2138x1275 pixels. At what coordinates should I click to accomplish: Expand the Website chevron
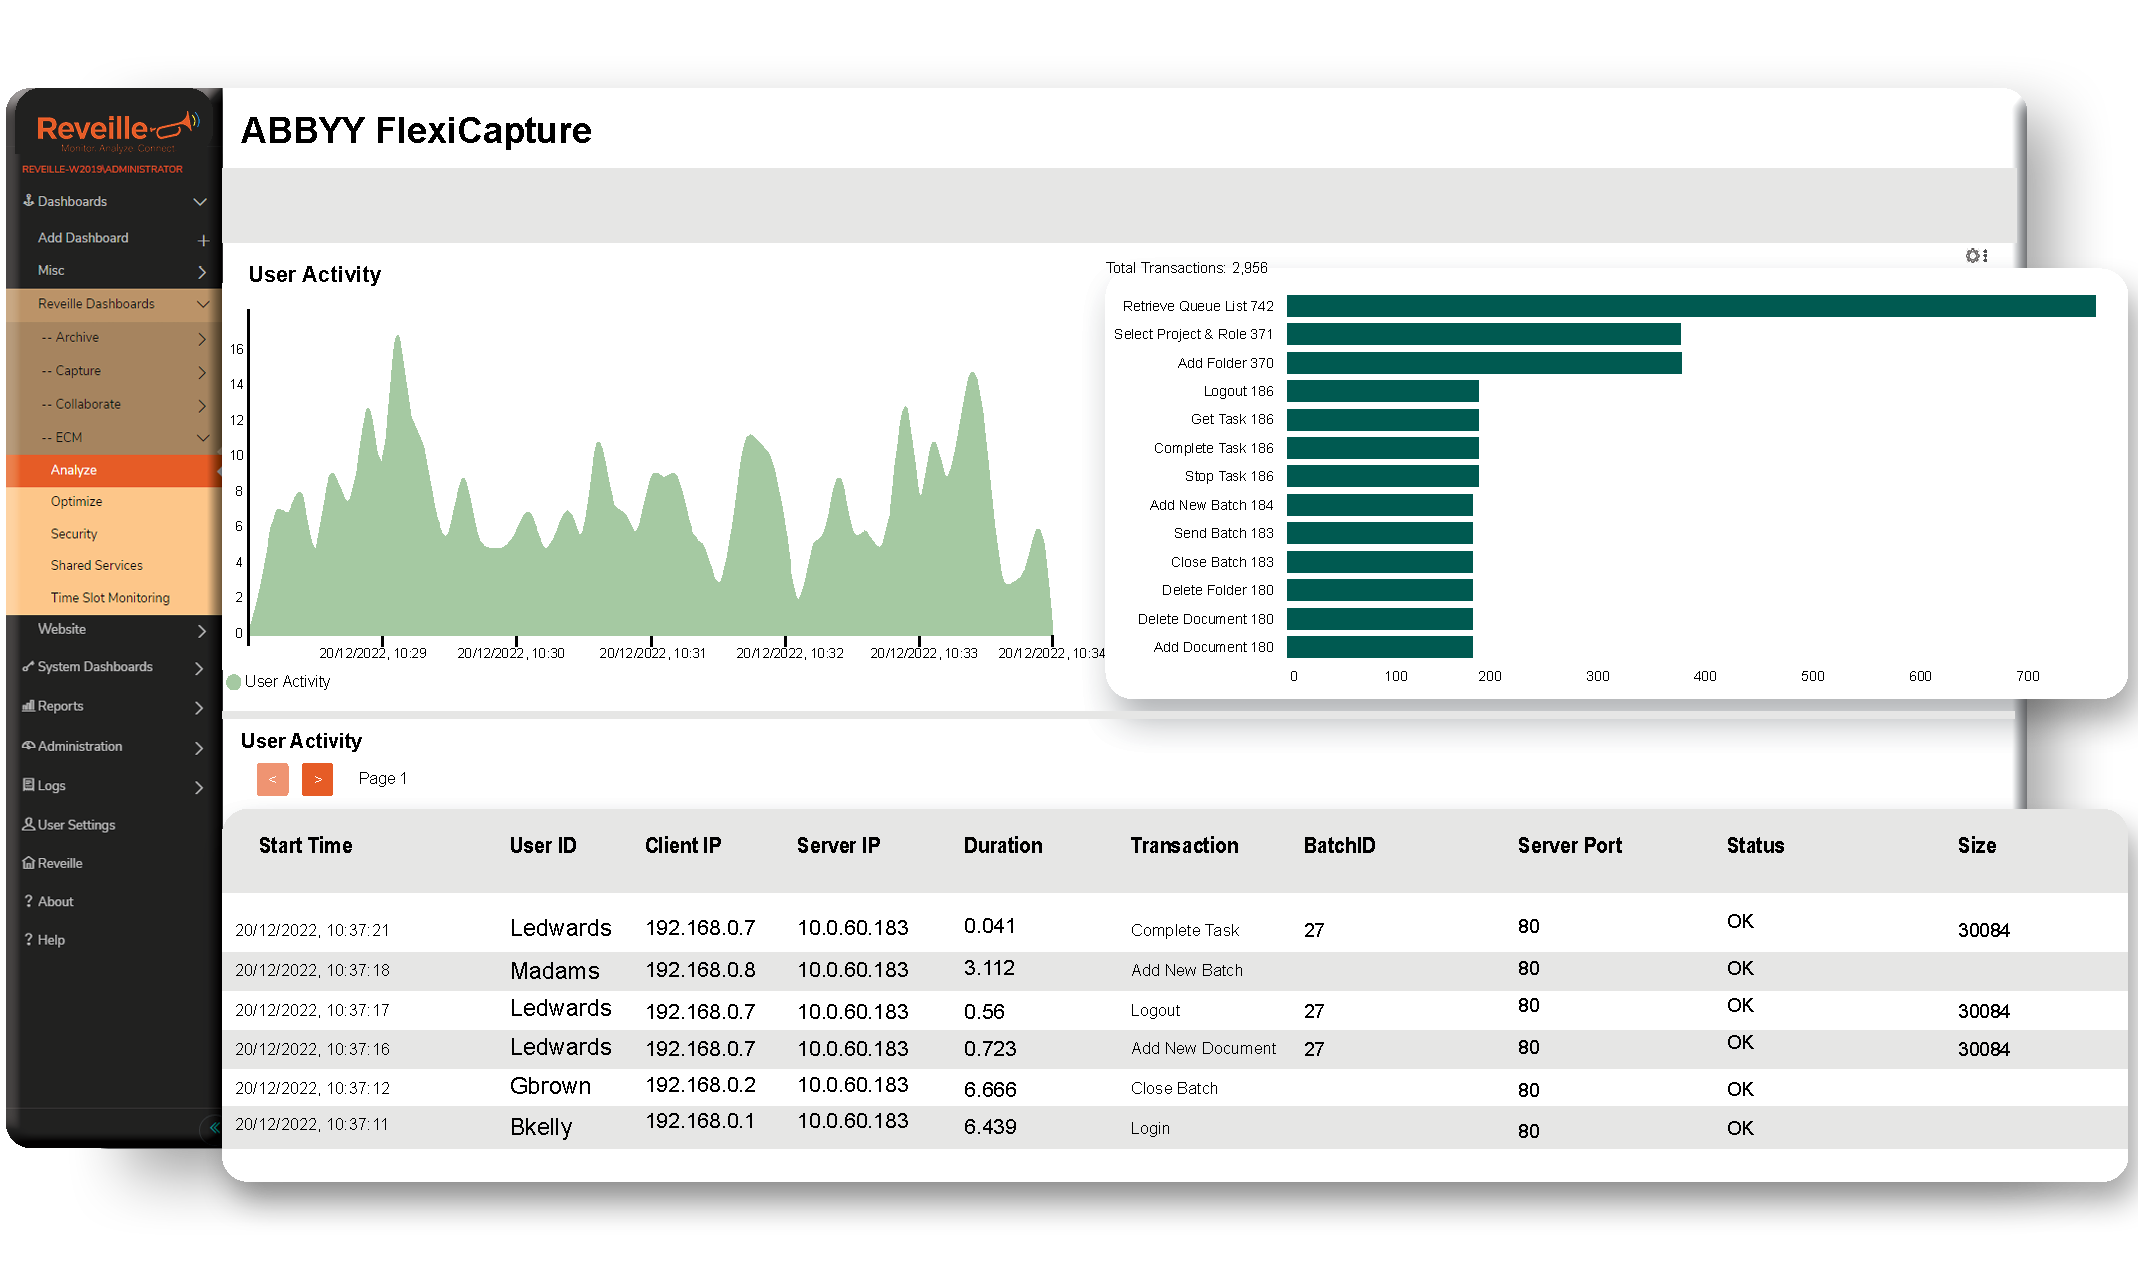(x=202, y=631)
